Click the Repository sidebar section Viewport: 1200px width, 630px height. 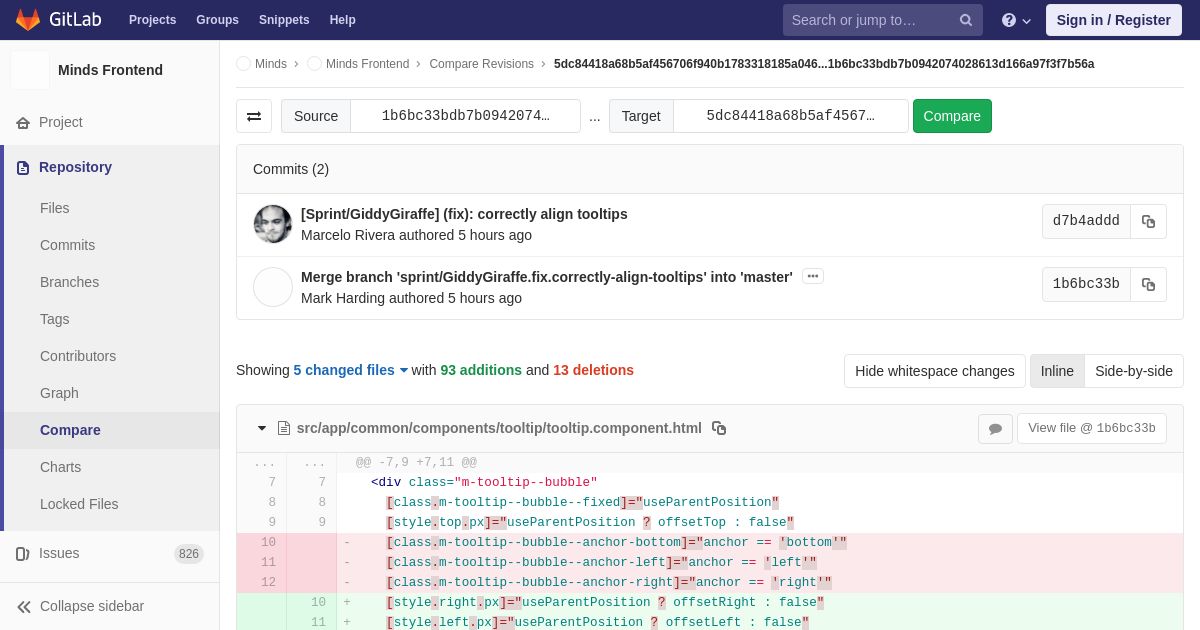[110, 167]
